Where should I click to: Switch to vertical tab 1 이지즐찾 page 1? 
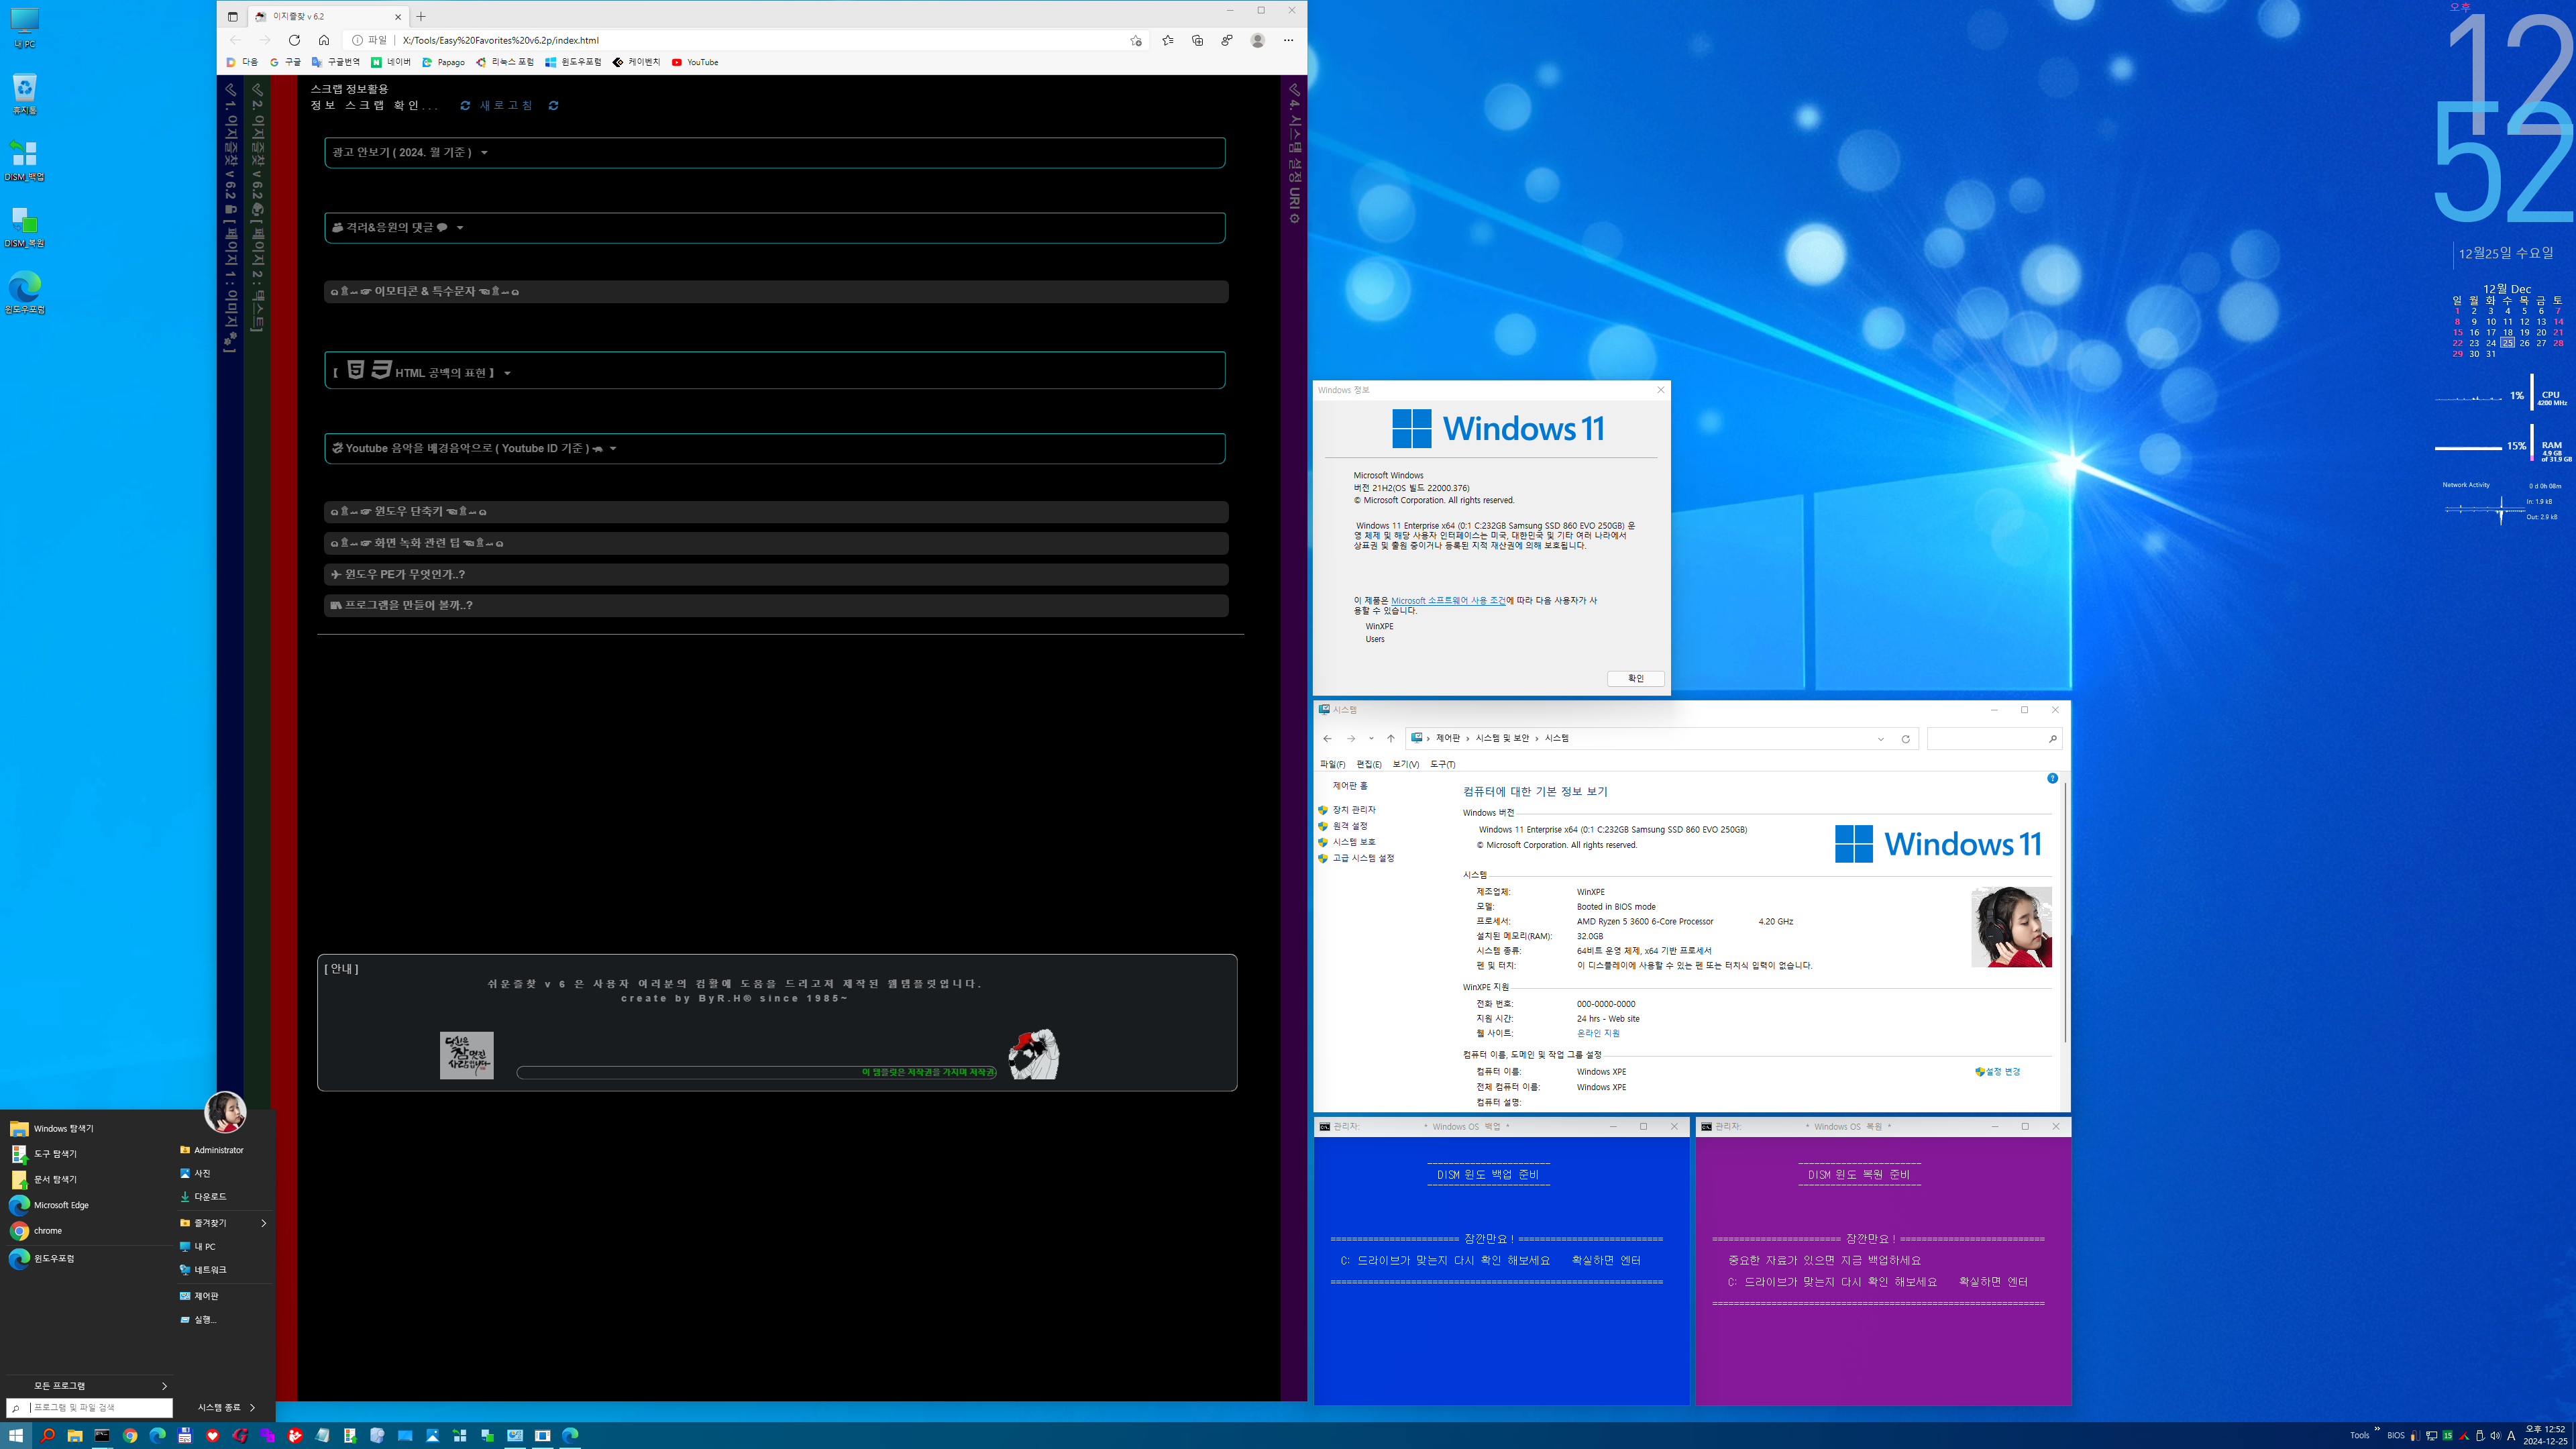click(x=230, y=218)
